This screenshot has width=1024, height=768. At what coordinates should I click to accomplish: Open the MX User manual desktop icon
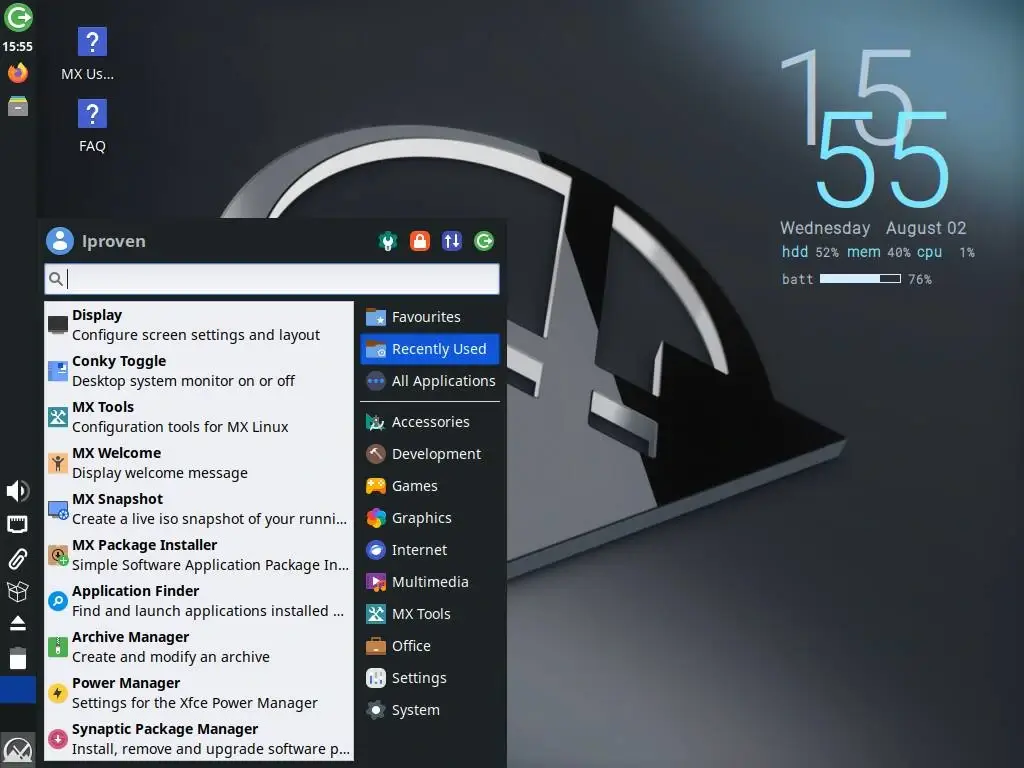coord(91,54)
